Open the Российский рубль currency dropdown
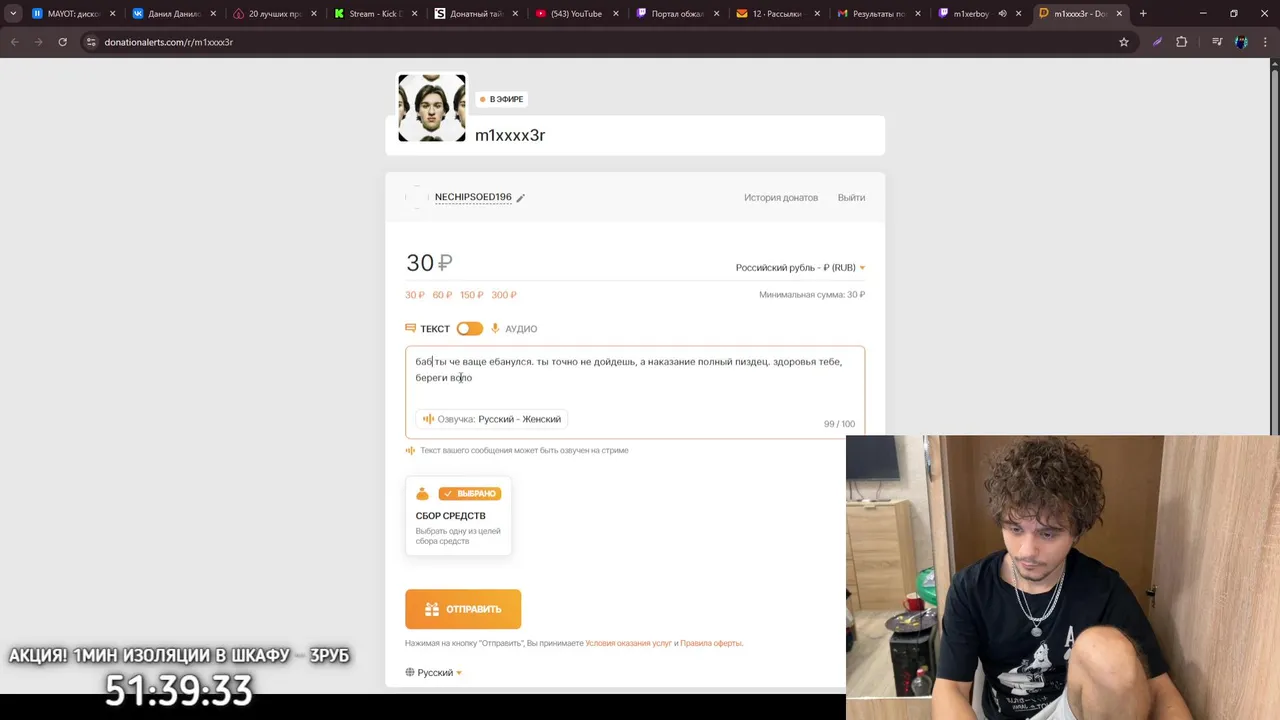Screen dimensions: 1280x720 800,268
